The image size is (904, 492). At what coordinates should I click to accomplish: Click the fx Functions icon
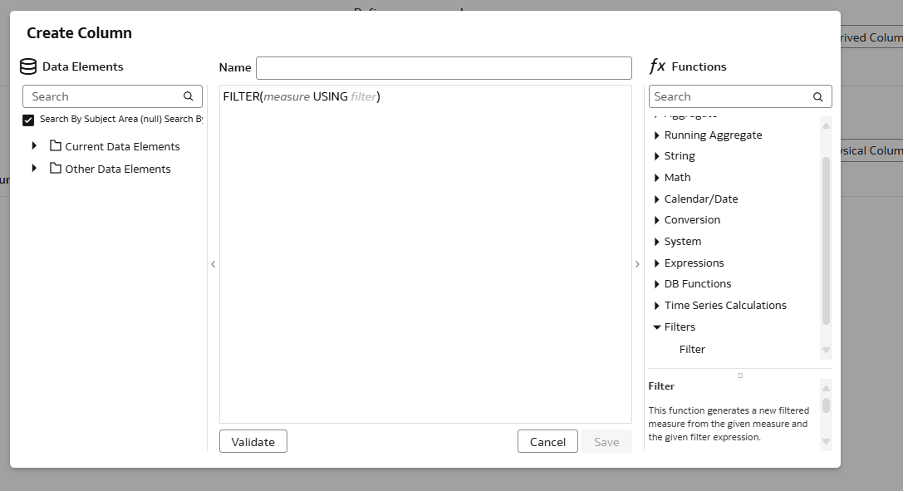click(657, 67)
